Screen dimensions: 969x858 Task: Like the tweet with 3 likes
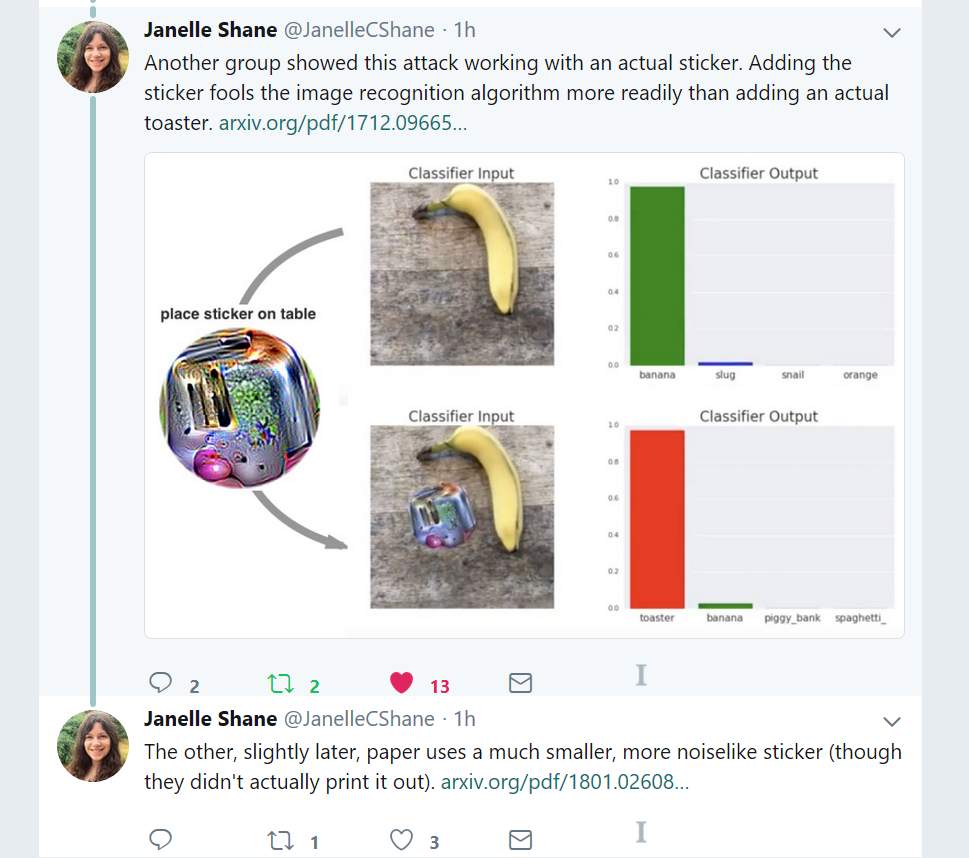point(401,839)
